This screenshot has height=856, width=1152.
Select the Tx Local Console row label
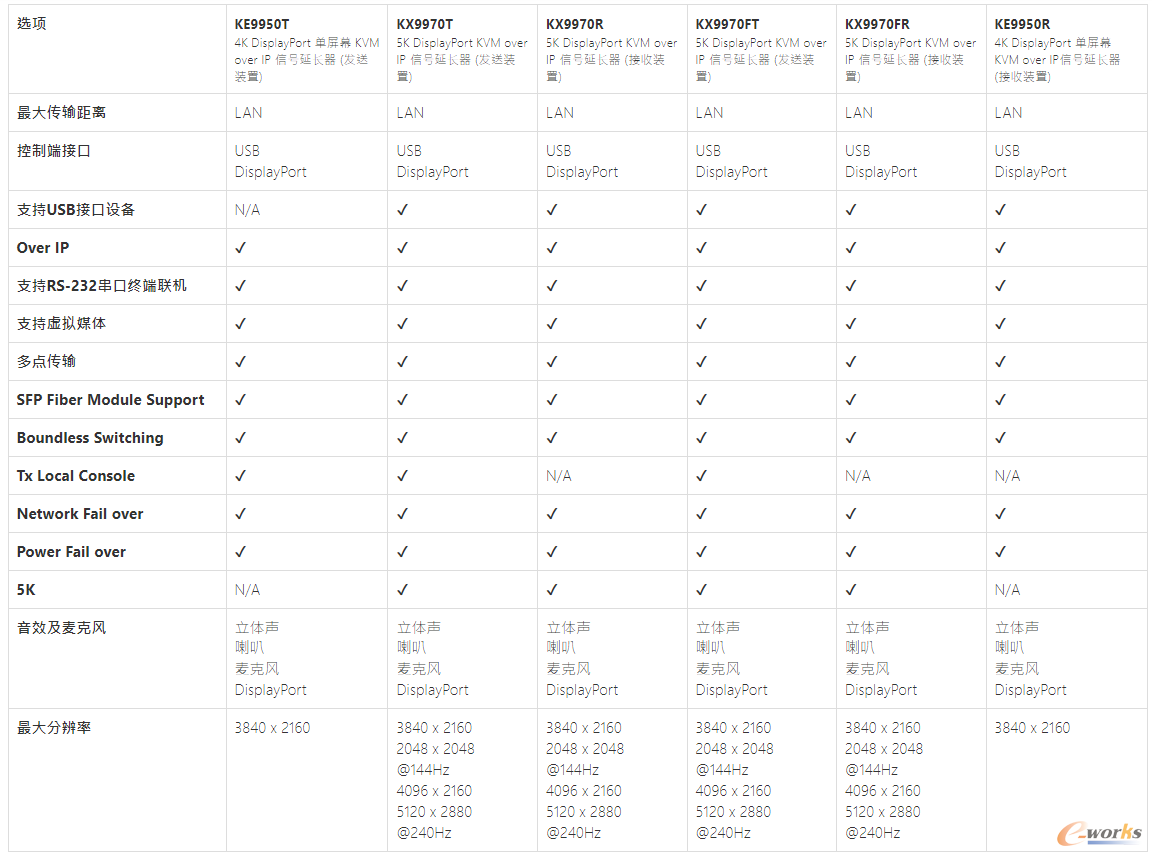click(x=76, y=476)
